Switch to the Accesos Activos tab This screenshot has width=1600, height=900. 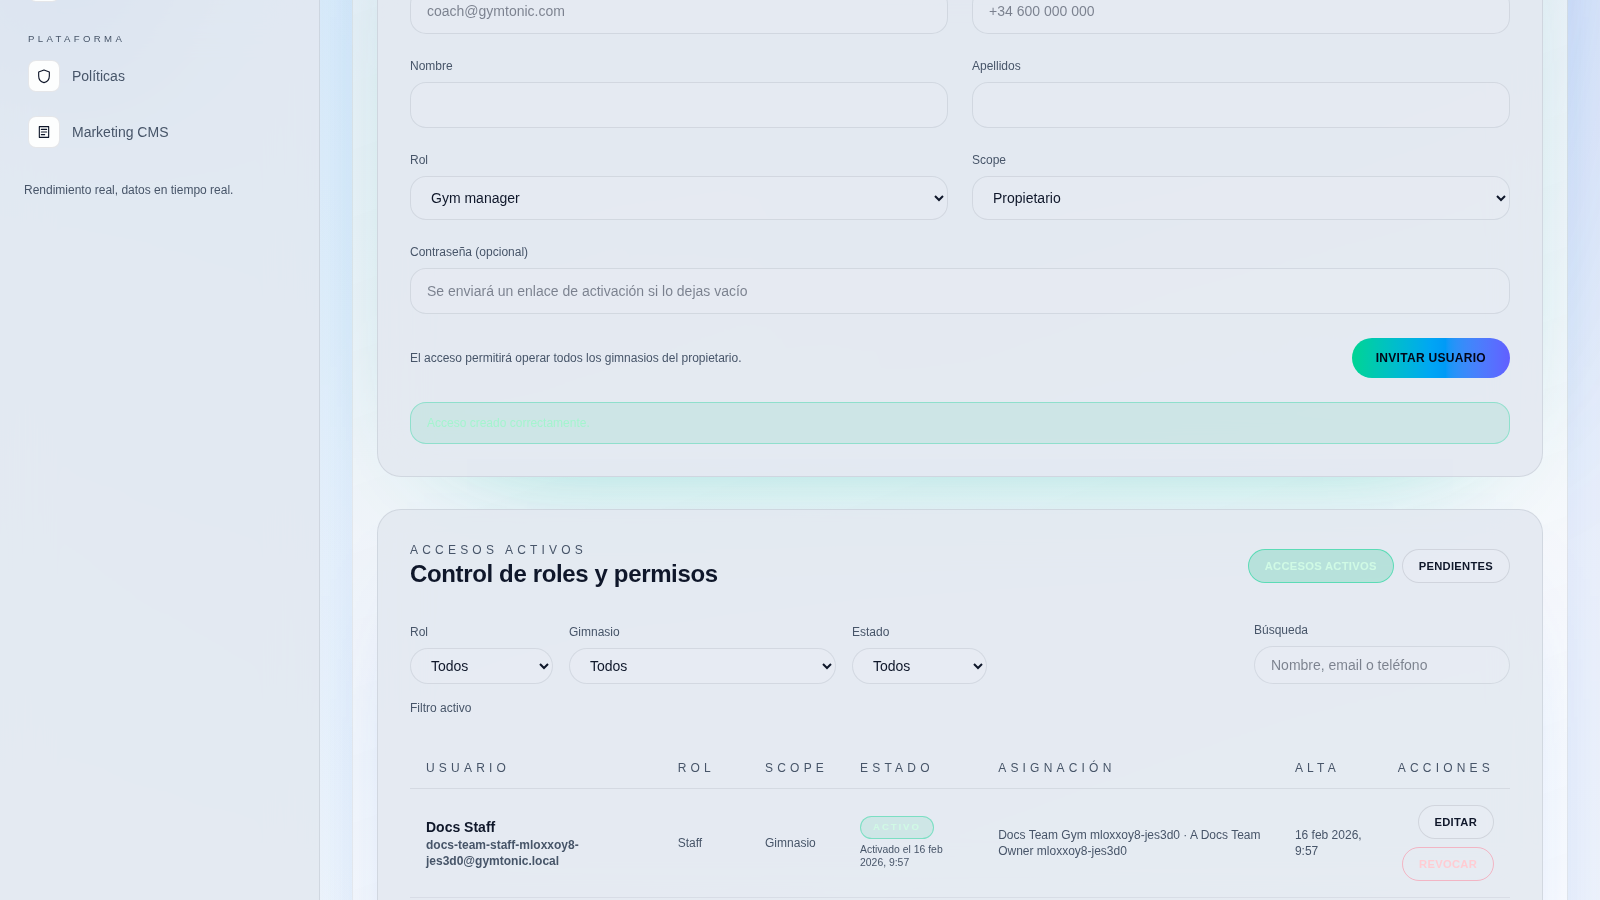tap(1320, 566)
